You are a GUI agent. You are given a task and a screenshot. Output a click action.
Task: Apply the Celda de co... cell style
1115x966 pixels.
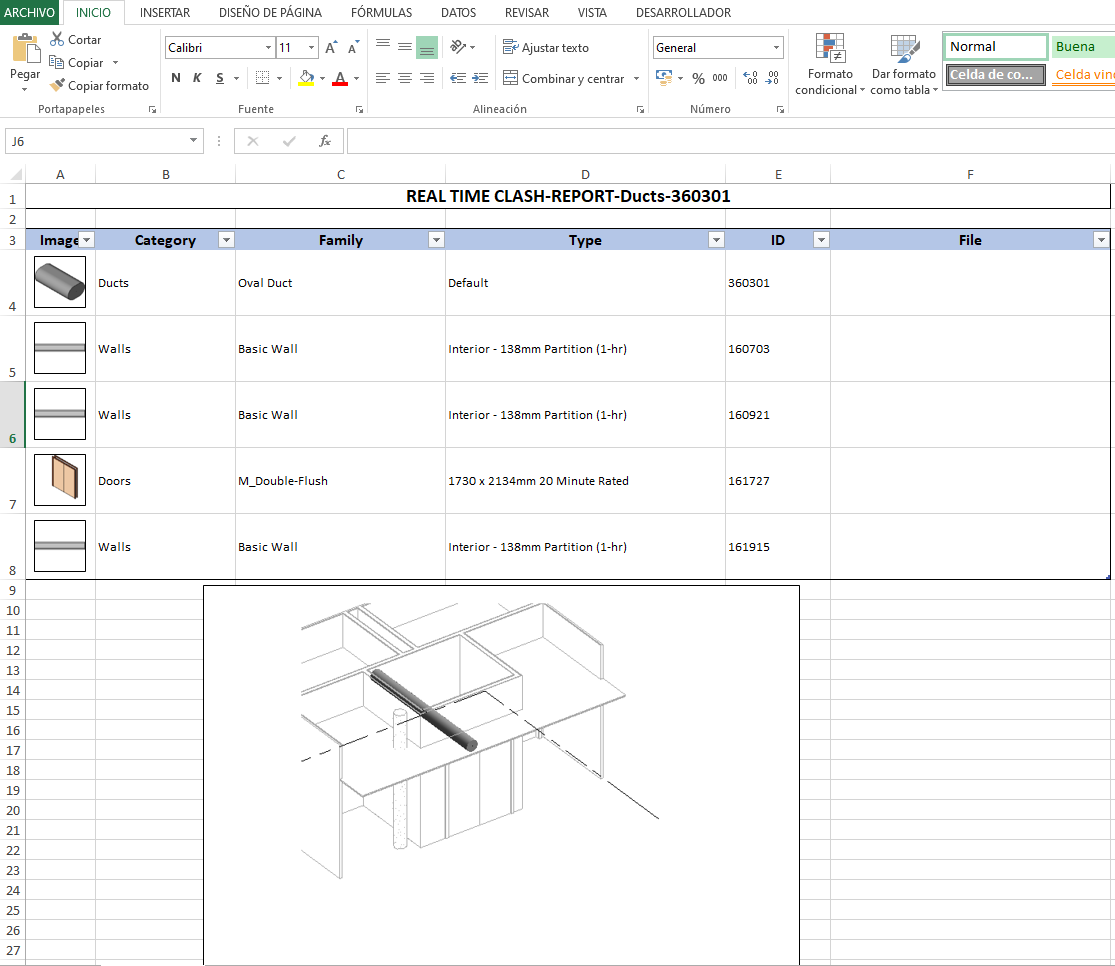point(996,74)
